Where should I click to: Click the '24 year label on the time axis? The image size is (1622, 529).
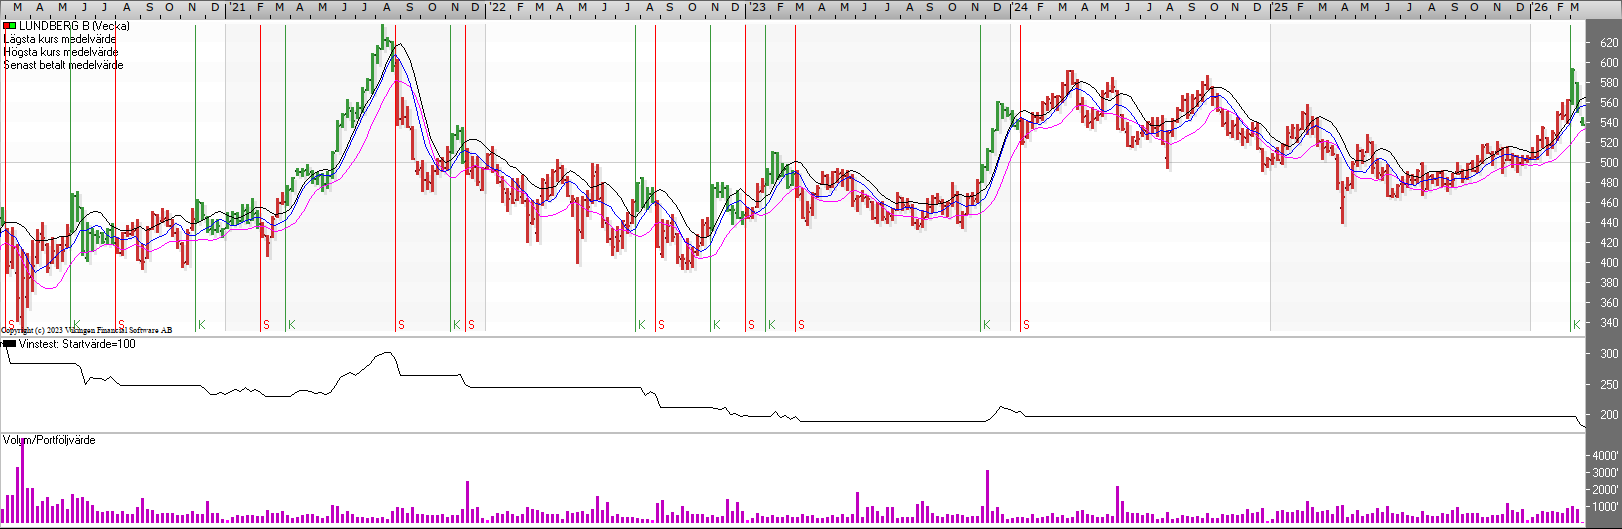click(x=1018, y=8)
